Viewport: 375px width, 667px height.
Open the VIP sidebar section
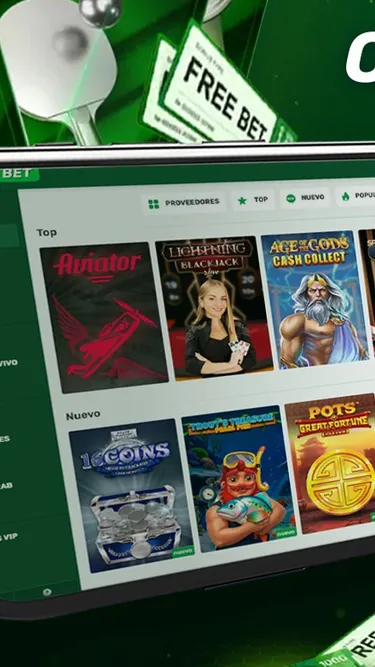(x=9, y=537)
